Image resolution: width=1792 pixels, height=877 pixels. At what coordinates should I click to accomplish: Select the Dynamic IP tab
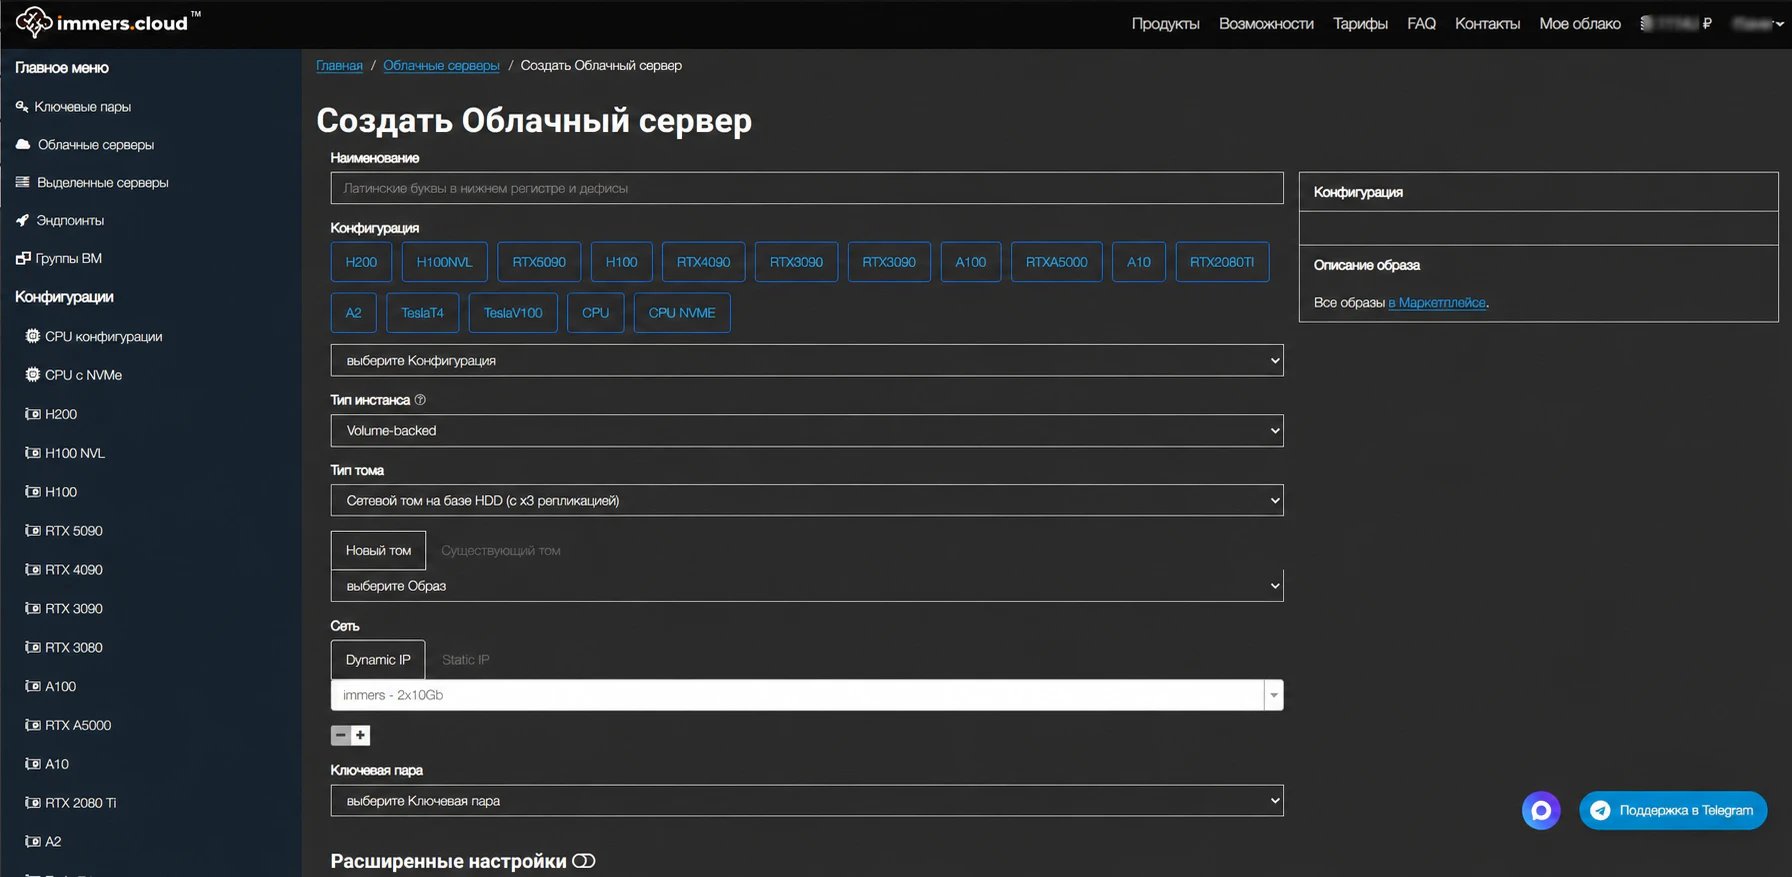coord(378,659)
